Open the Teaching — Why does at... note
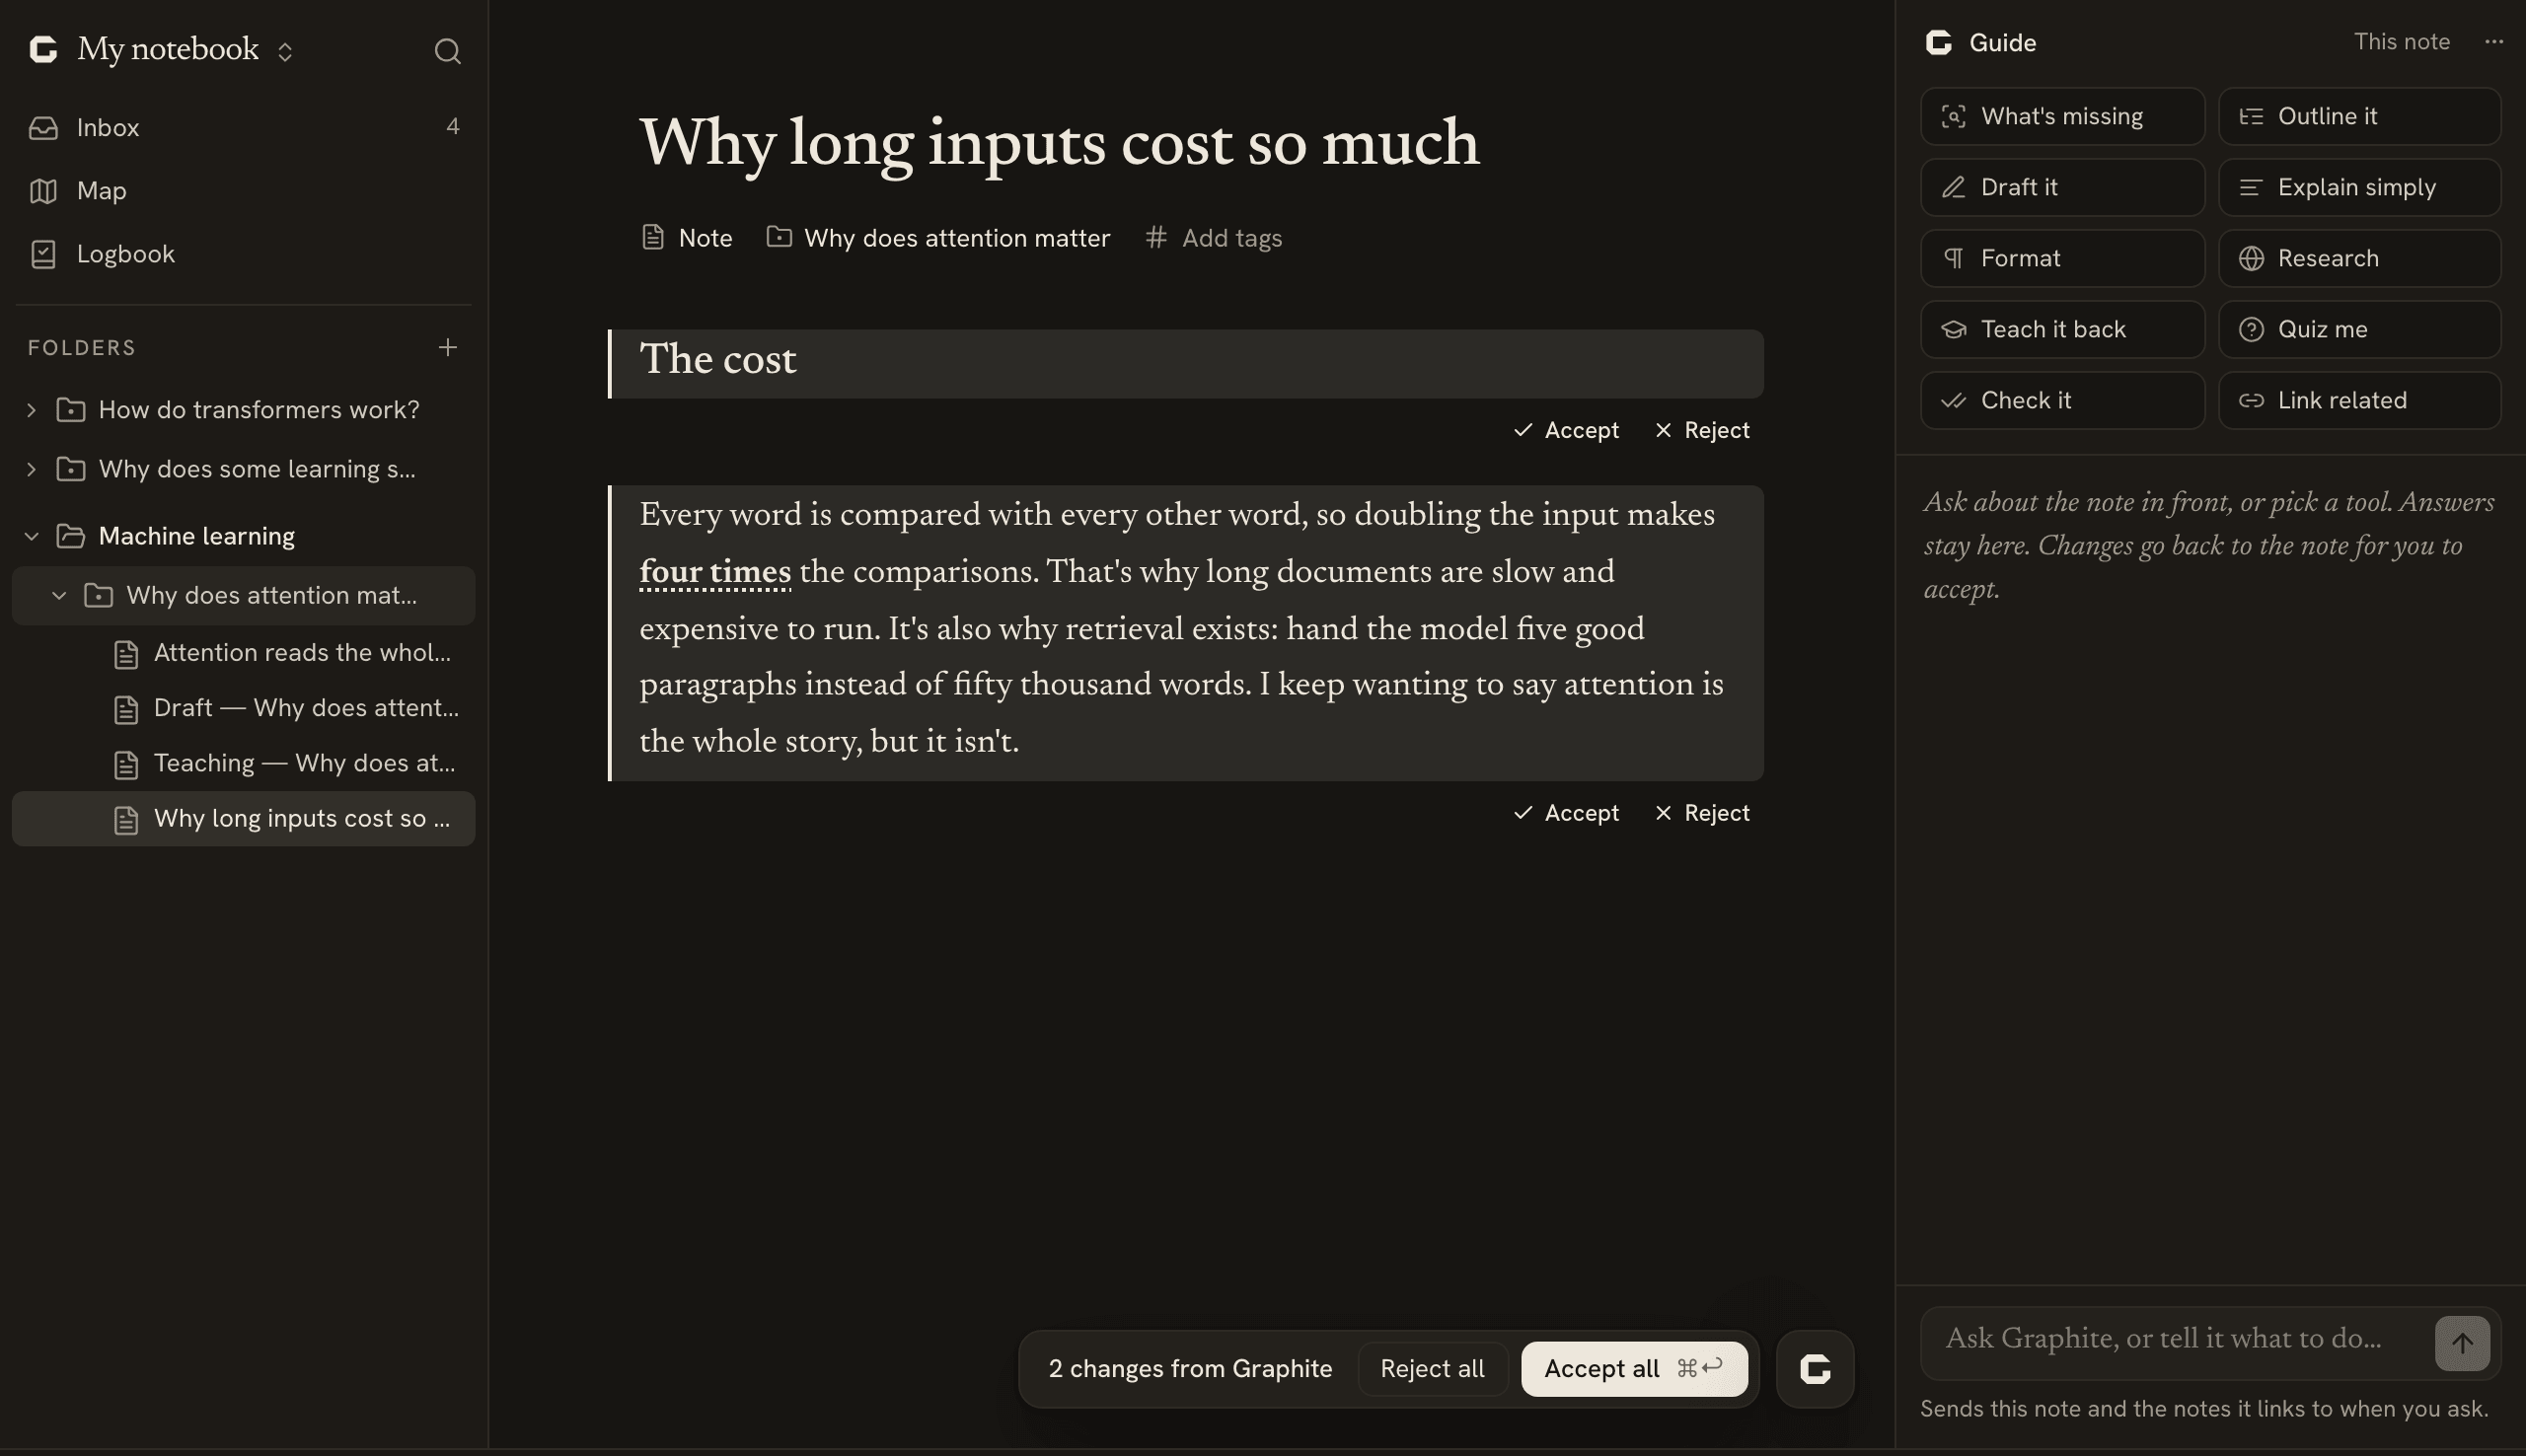 (244, 763)
